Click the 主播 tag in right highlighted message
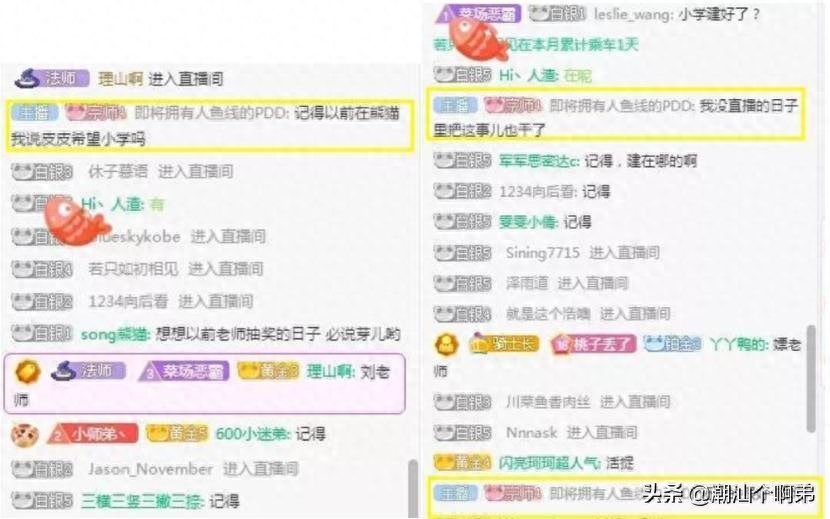 [x=454, y=105]
